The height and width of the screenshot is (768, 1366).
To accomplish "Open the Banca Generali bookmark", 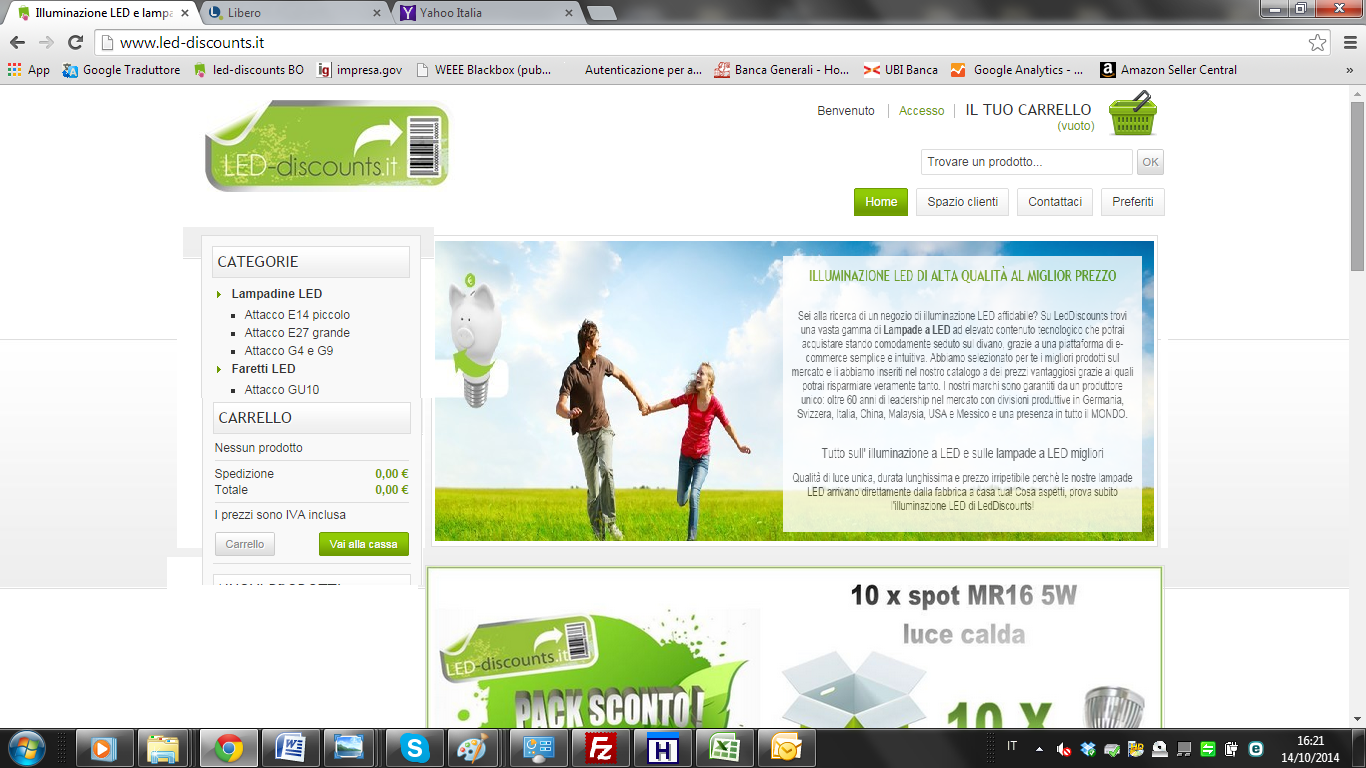I will pyautogui.click(x=782, y=70).
